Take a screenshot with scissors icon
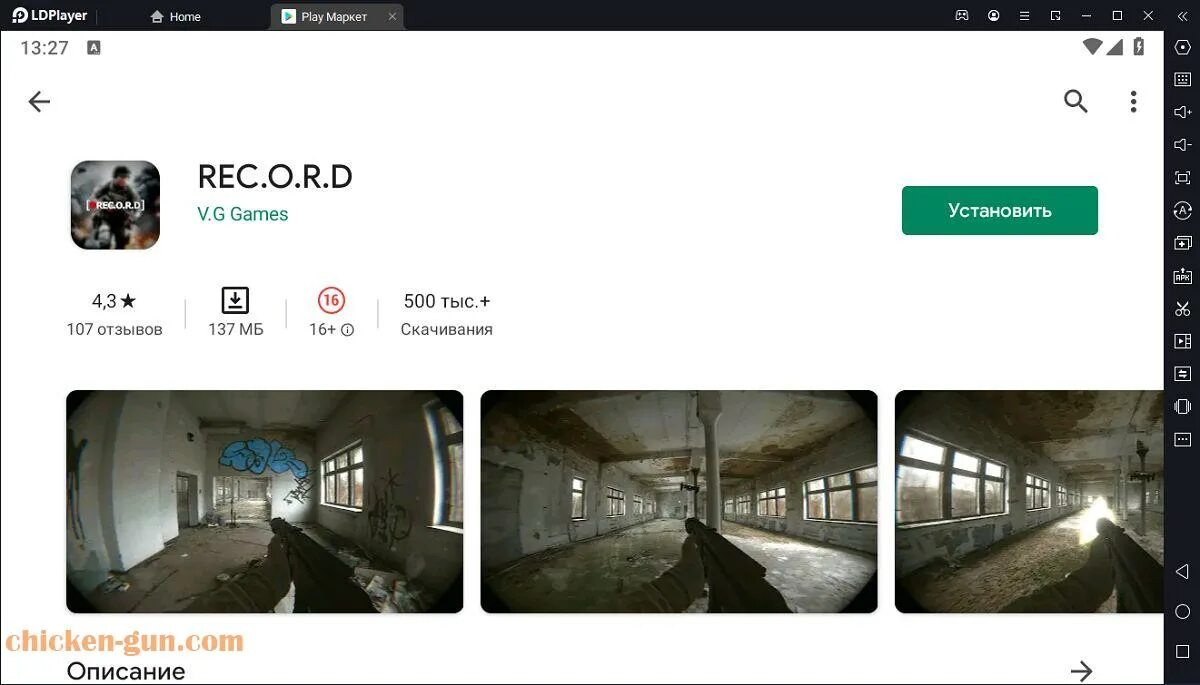Viewport: 1200px width, 685px height. (1182, 309)
